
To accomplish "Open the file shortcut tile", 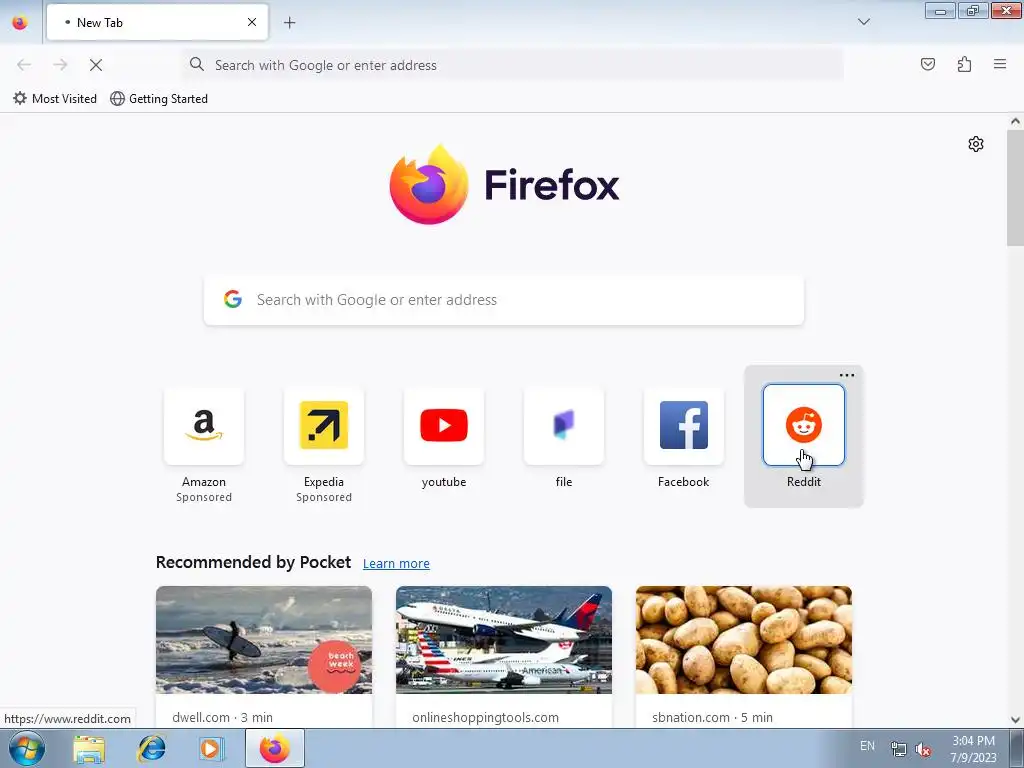I will coord(564,426).
